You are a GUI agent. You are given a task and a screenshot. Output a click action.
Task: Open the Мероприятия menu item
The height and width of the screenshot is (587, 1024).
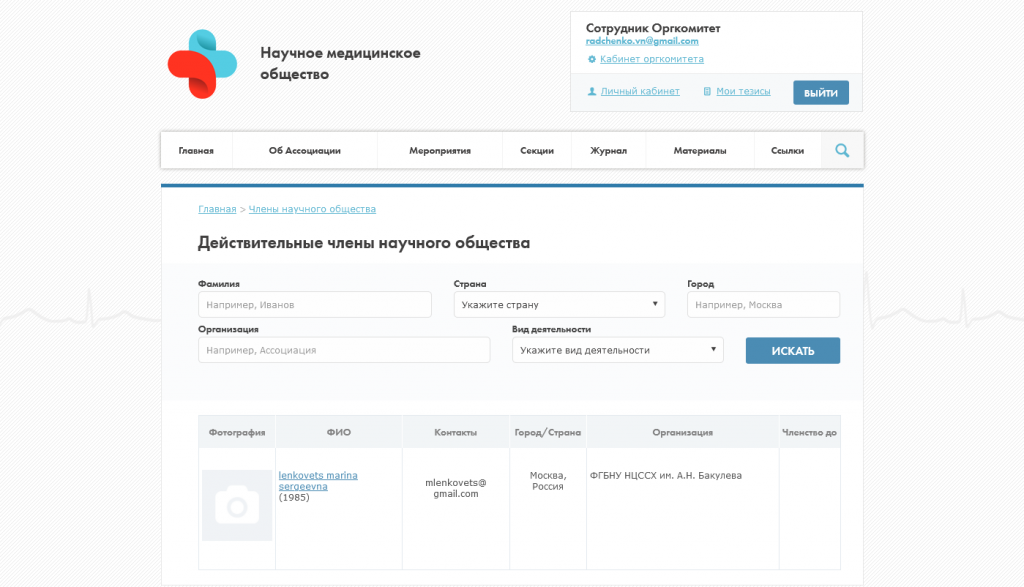point(440,151)
